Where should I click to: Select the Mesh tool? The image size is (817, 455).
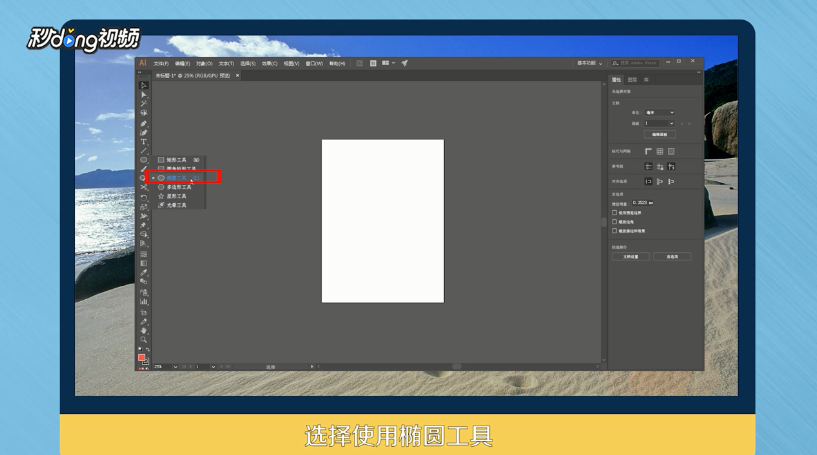click(144, 254)
